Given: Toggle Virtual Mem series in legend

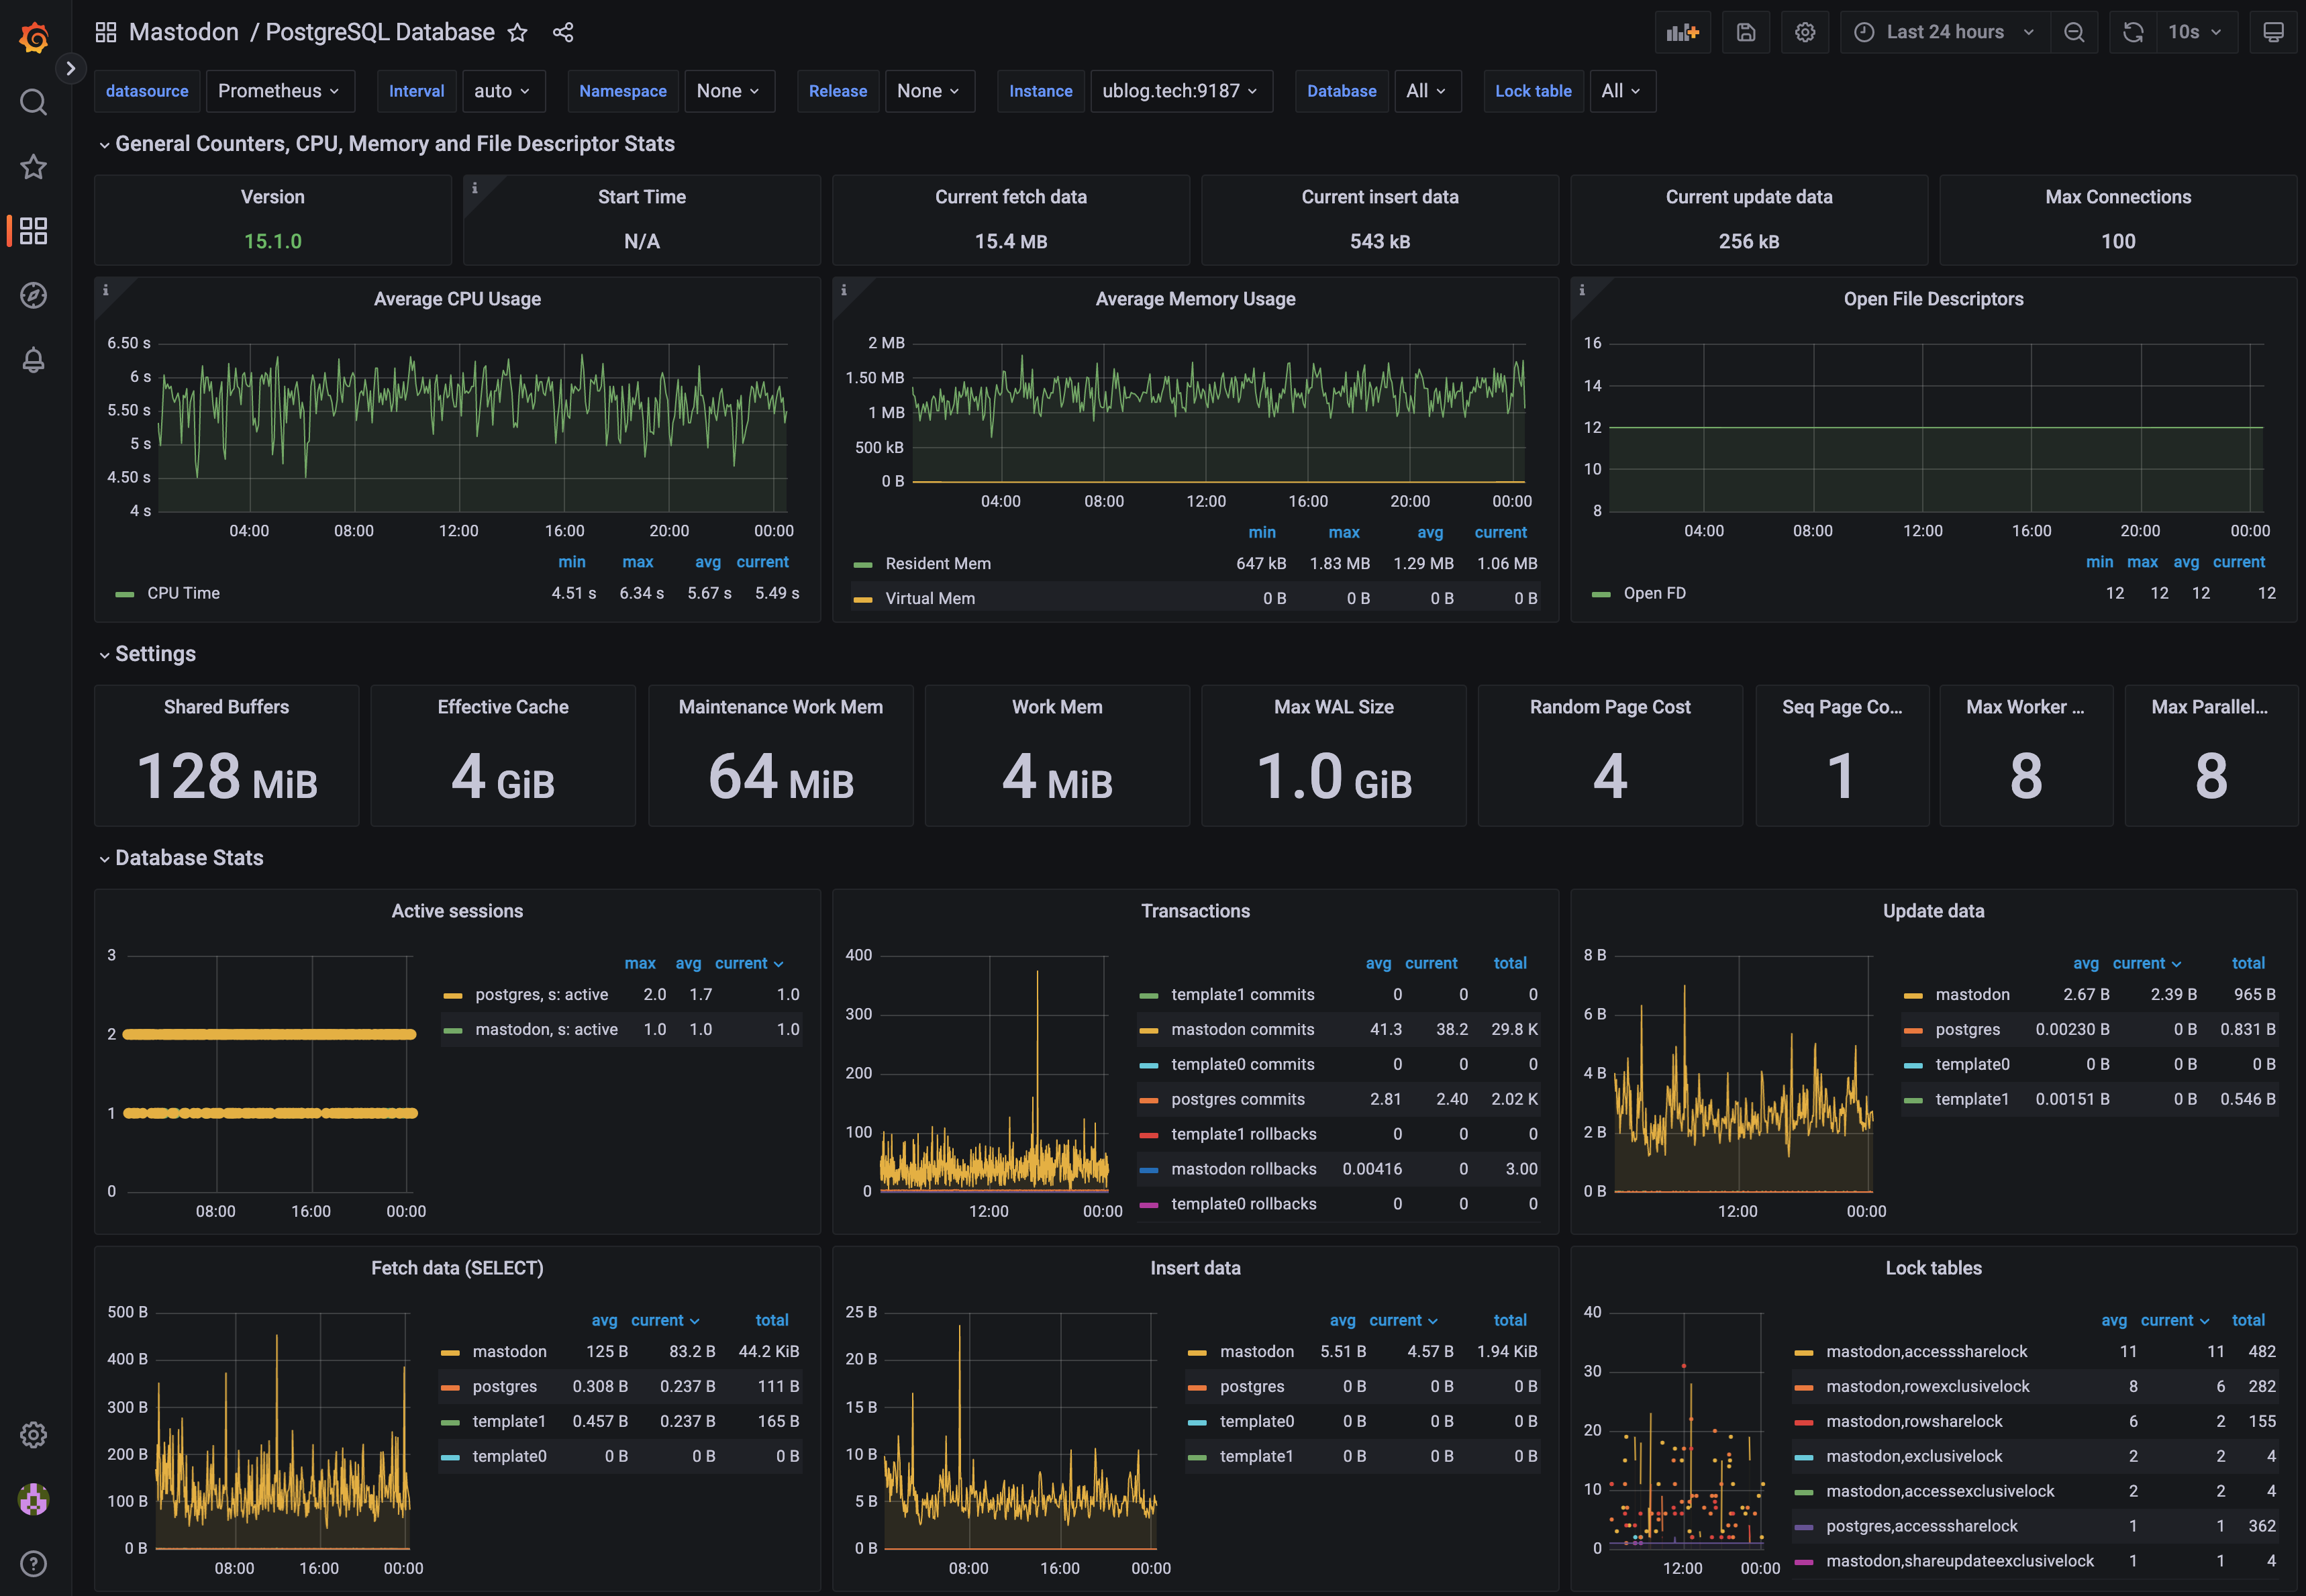Looking at the screenshot, I should click(x=929, y=598).
